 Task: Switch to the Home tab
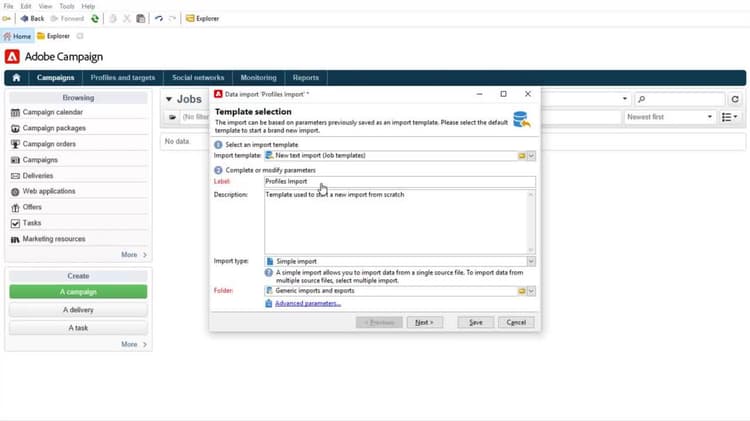(17, 36)
